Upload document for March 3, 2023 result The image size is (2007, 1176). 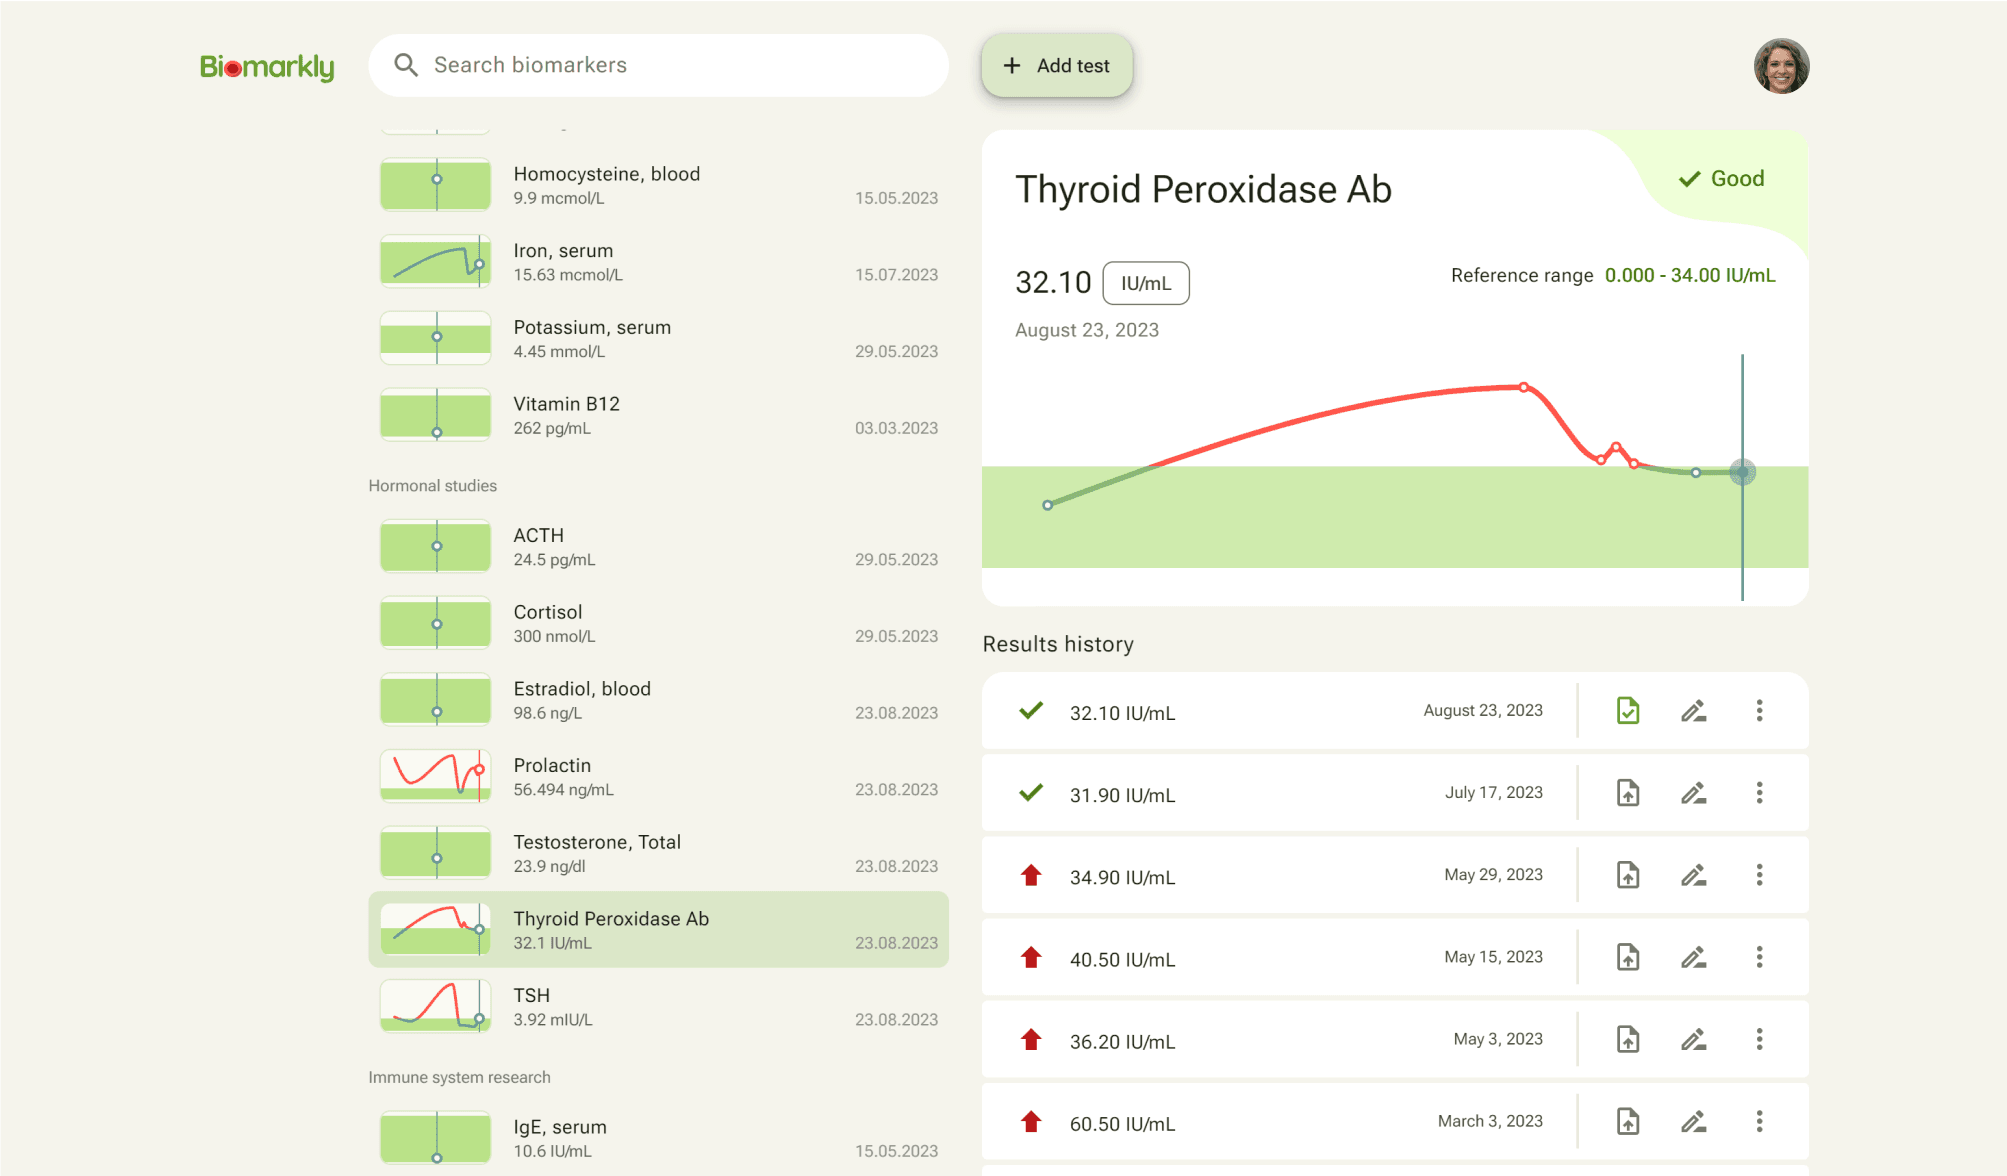(x=1628, y=1121)
